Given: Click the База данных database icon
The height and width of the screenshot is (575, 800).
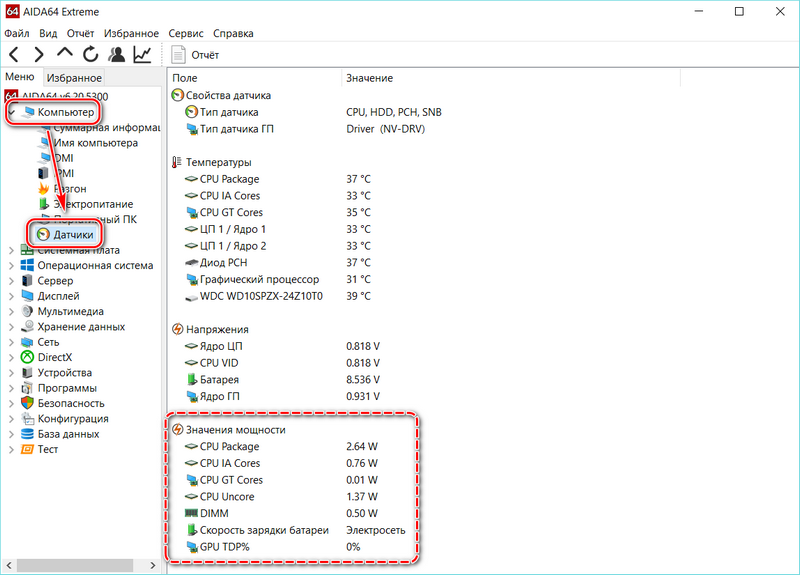Looking at the screenshot, I should (x=27, y=434).
